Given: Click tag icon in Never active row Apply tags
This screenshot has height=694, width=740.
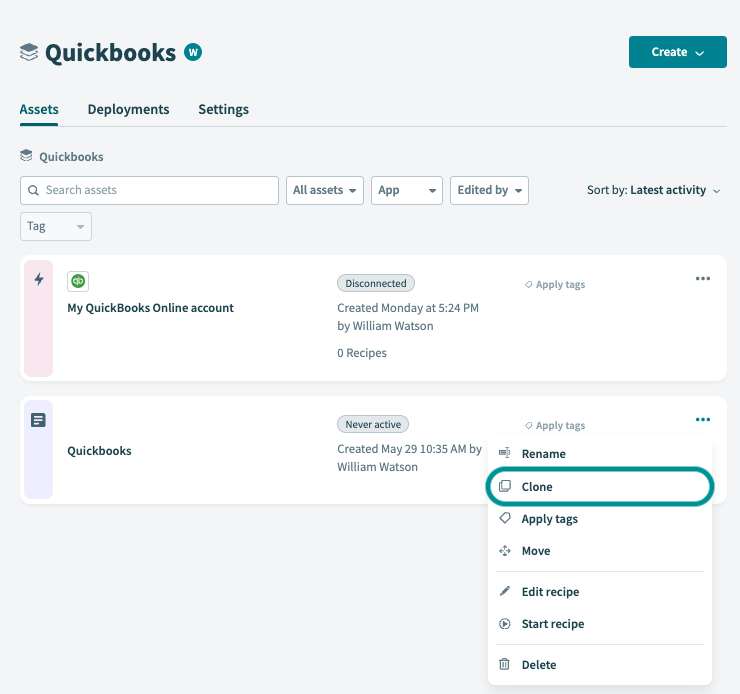Looking at the screenshot, I should pyautogui.click(x=529, y=426).
